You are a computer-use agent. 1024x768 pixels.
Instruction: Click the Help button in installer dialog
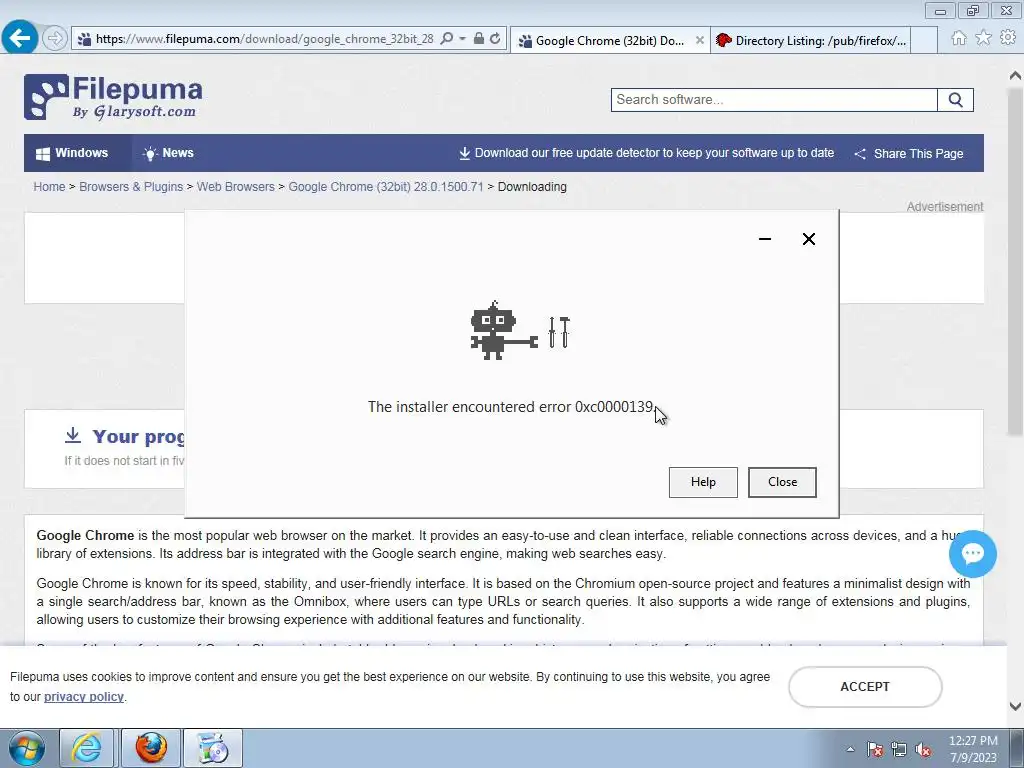point(703,482)
